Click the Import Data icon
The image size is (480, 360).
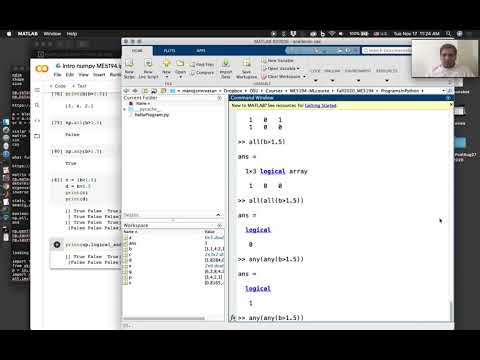tap(226, 63)
